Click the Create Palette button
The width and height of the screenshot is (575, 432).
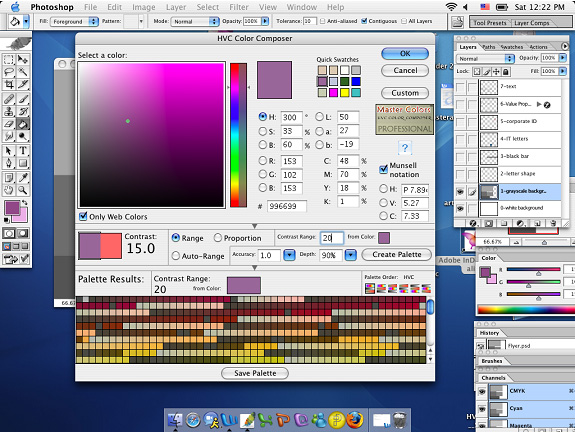396,255
